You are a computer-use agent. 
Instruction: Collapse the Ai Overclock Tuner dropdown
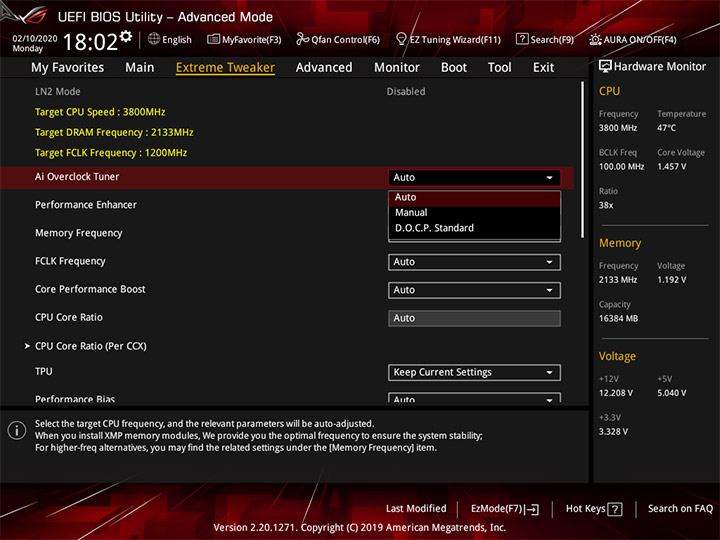tap(474, 177)
